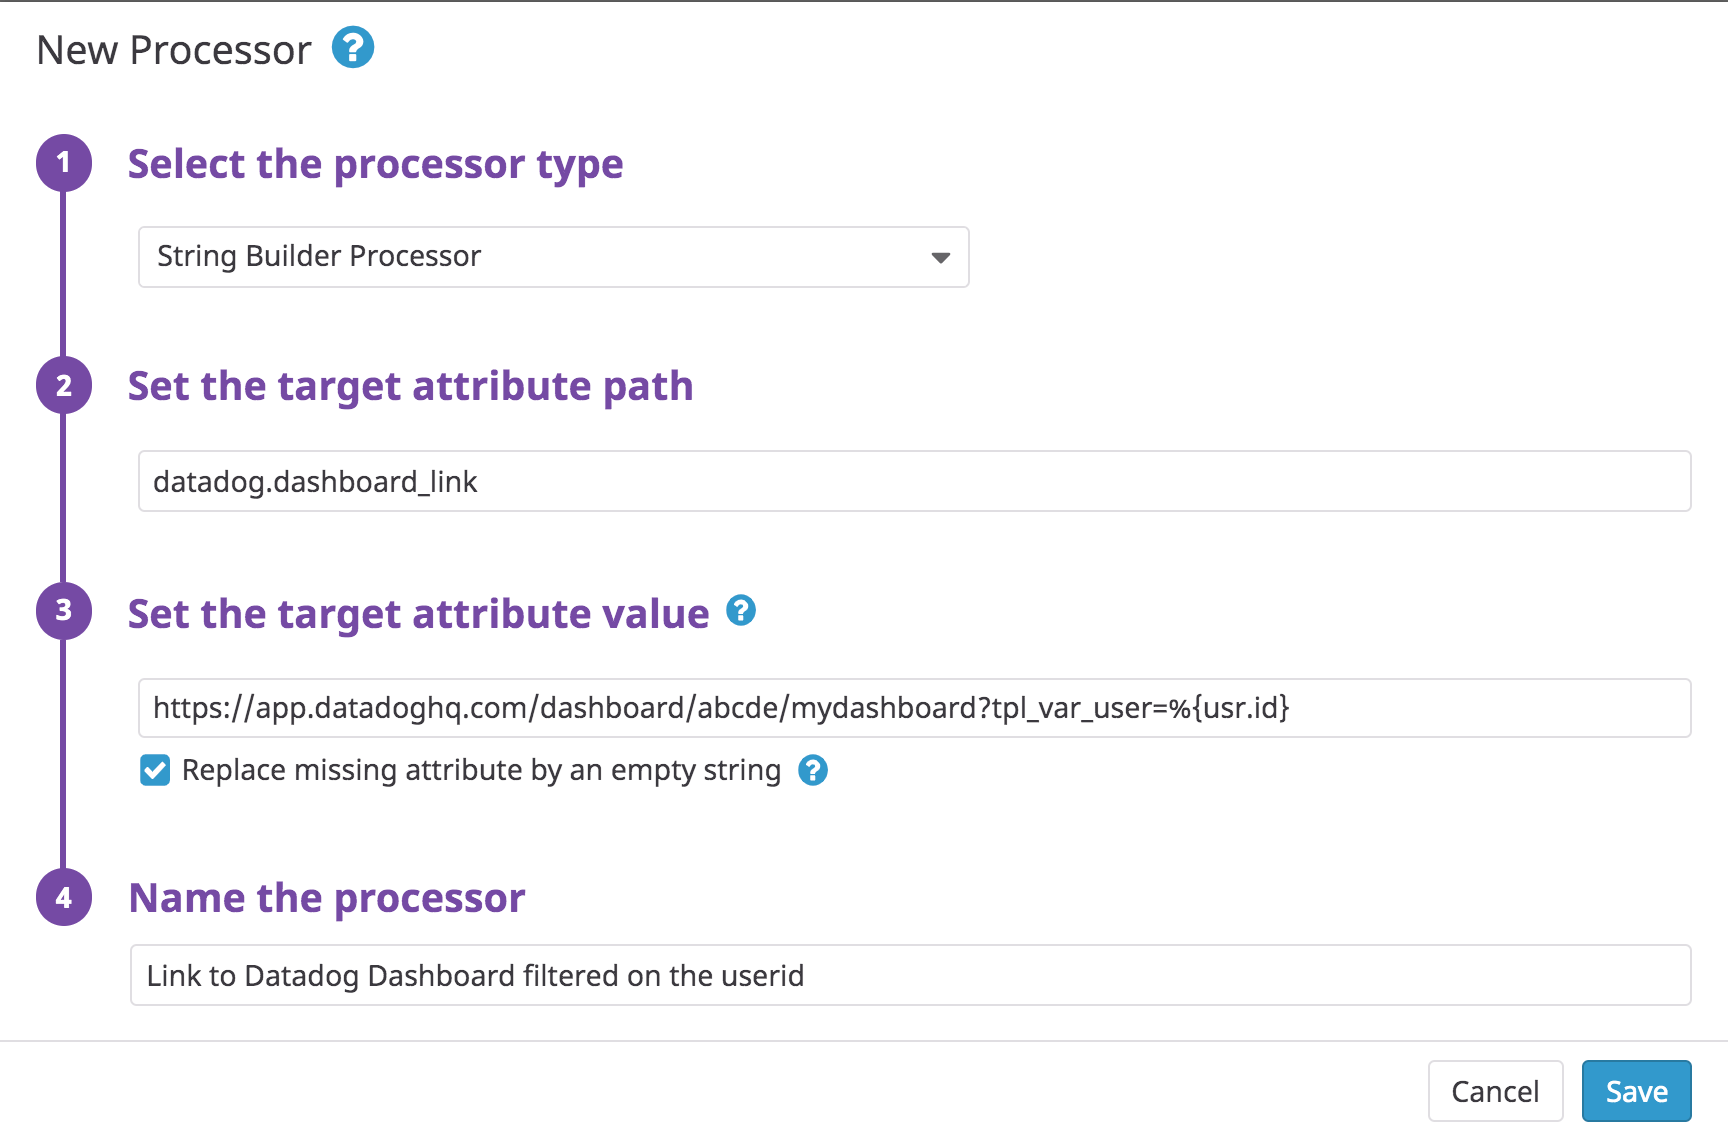1728x1140 pixels.
Task: Click the 'New Processor' dialog title
Action: [x=174, y=50]
